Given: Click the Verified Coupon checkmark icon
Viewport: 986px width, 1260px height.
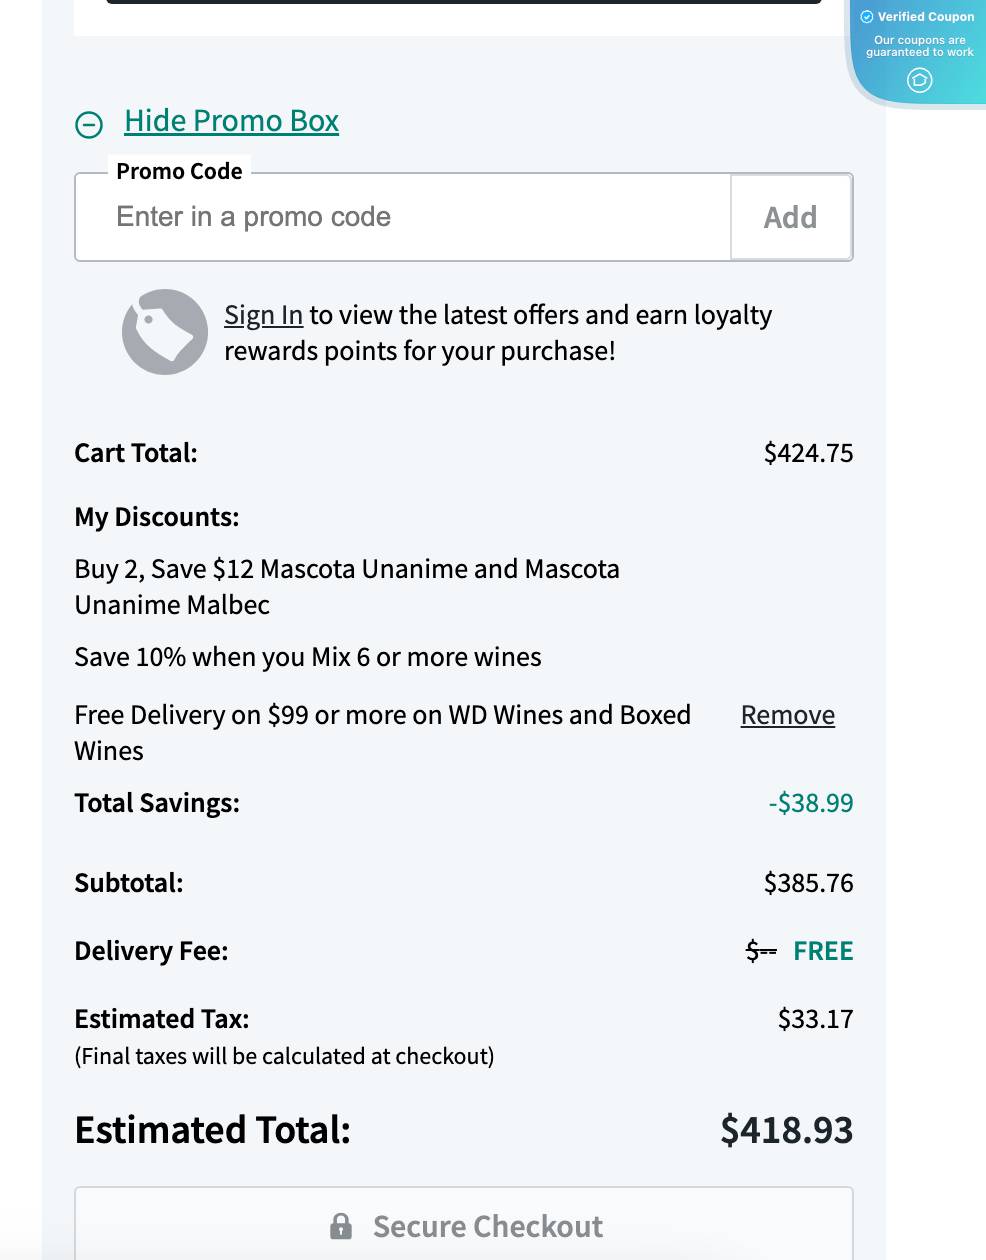Looking at the screenshot, I should coord(867,17).
